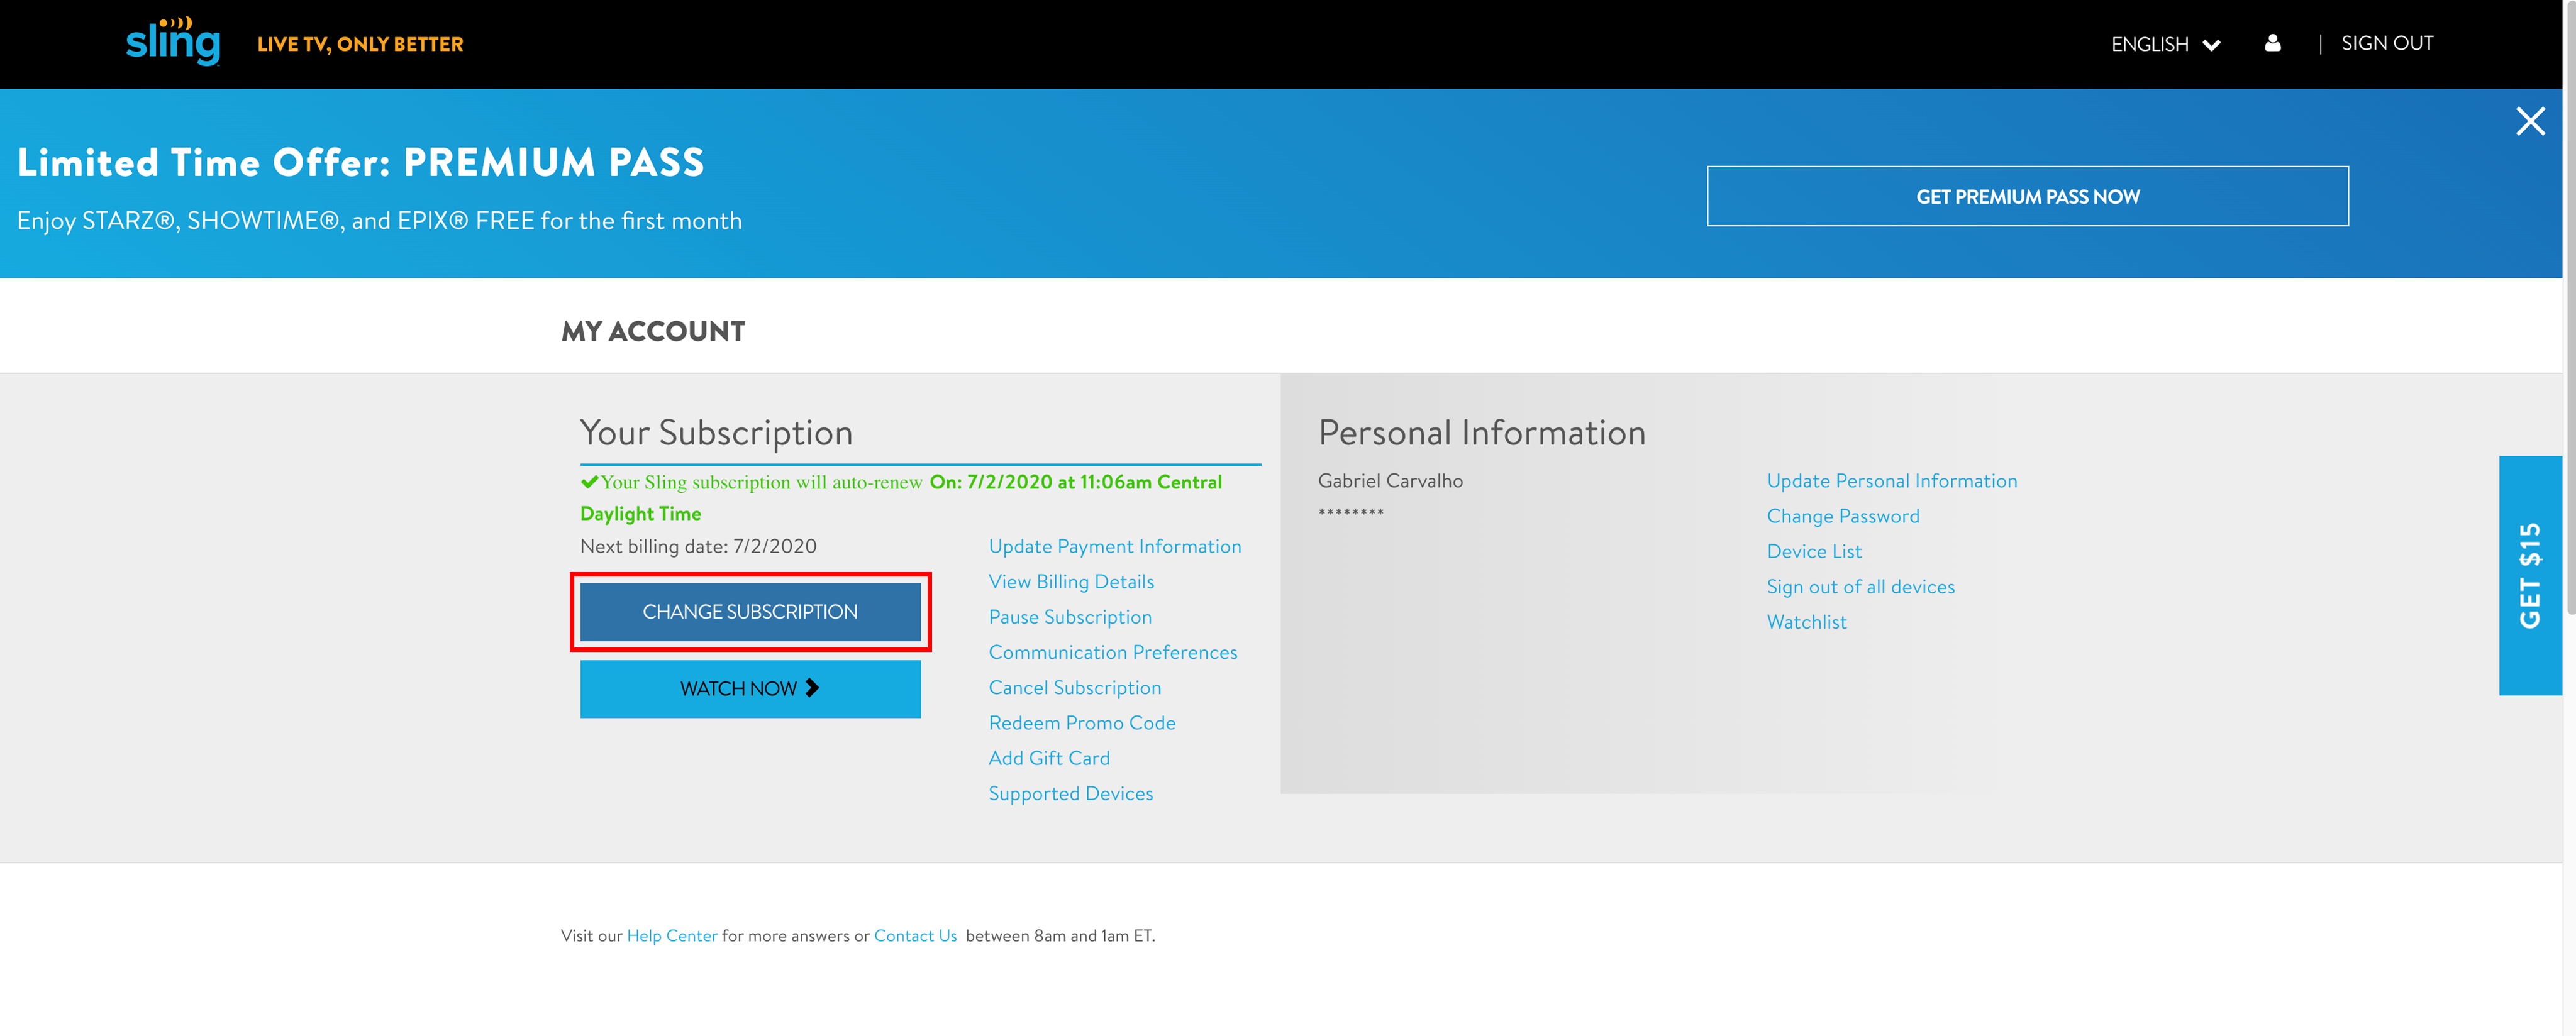The image size is (2576, 1036).
Task: Open the user profile icon
Action: 2272,43
